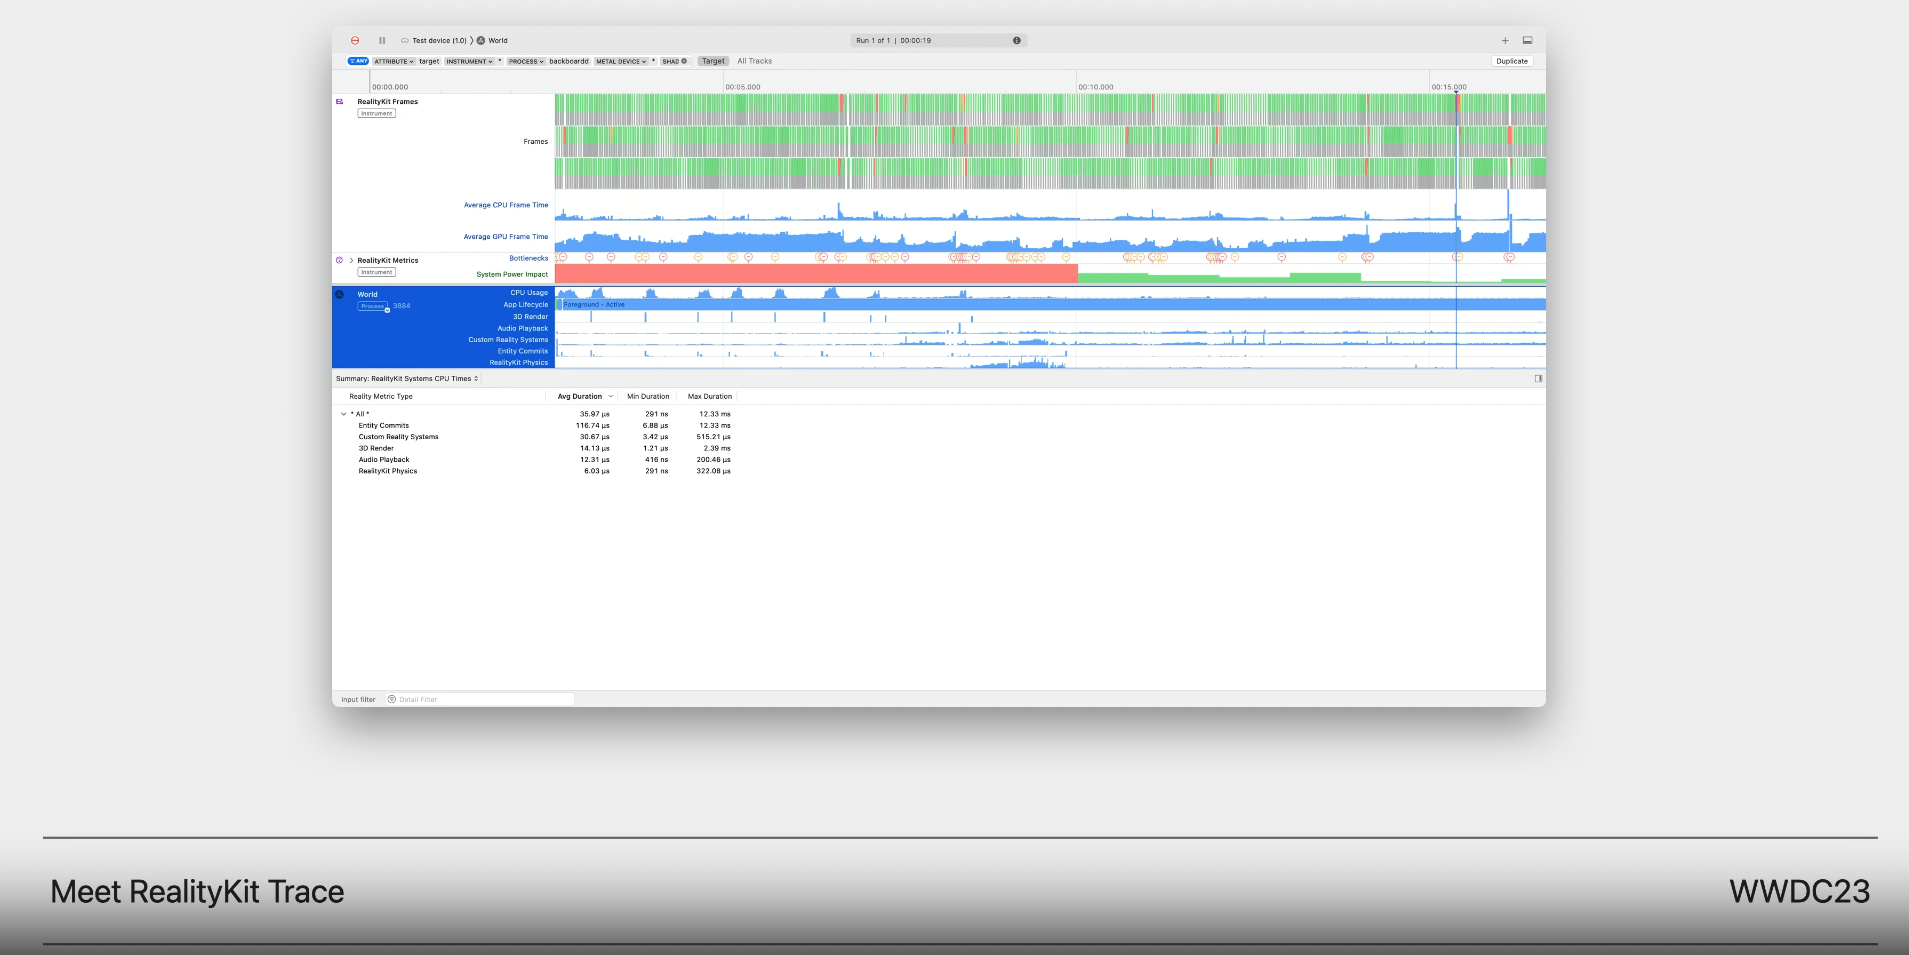Click the RealityKit Frames instrument icon

click(340, 101)
